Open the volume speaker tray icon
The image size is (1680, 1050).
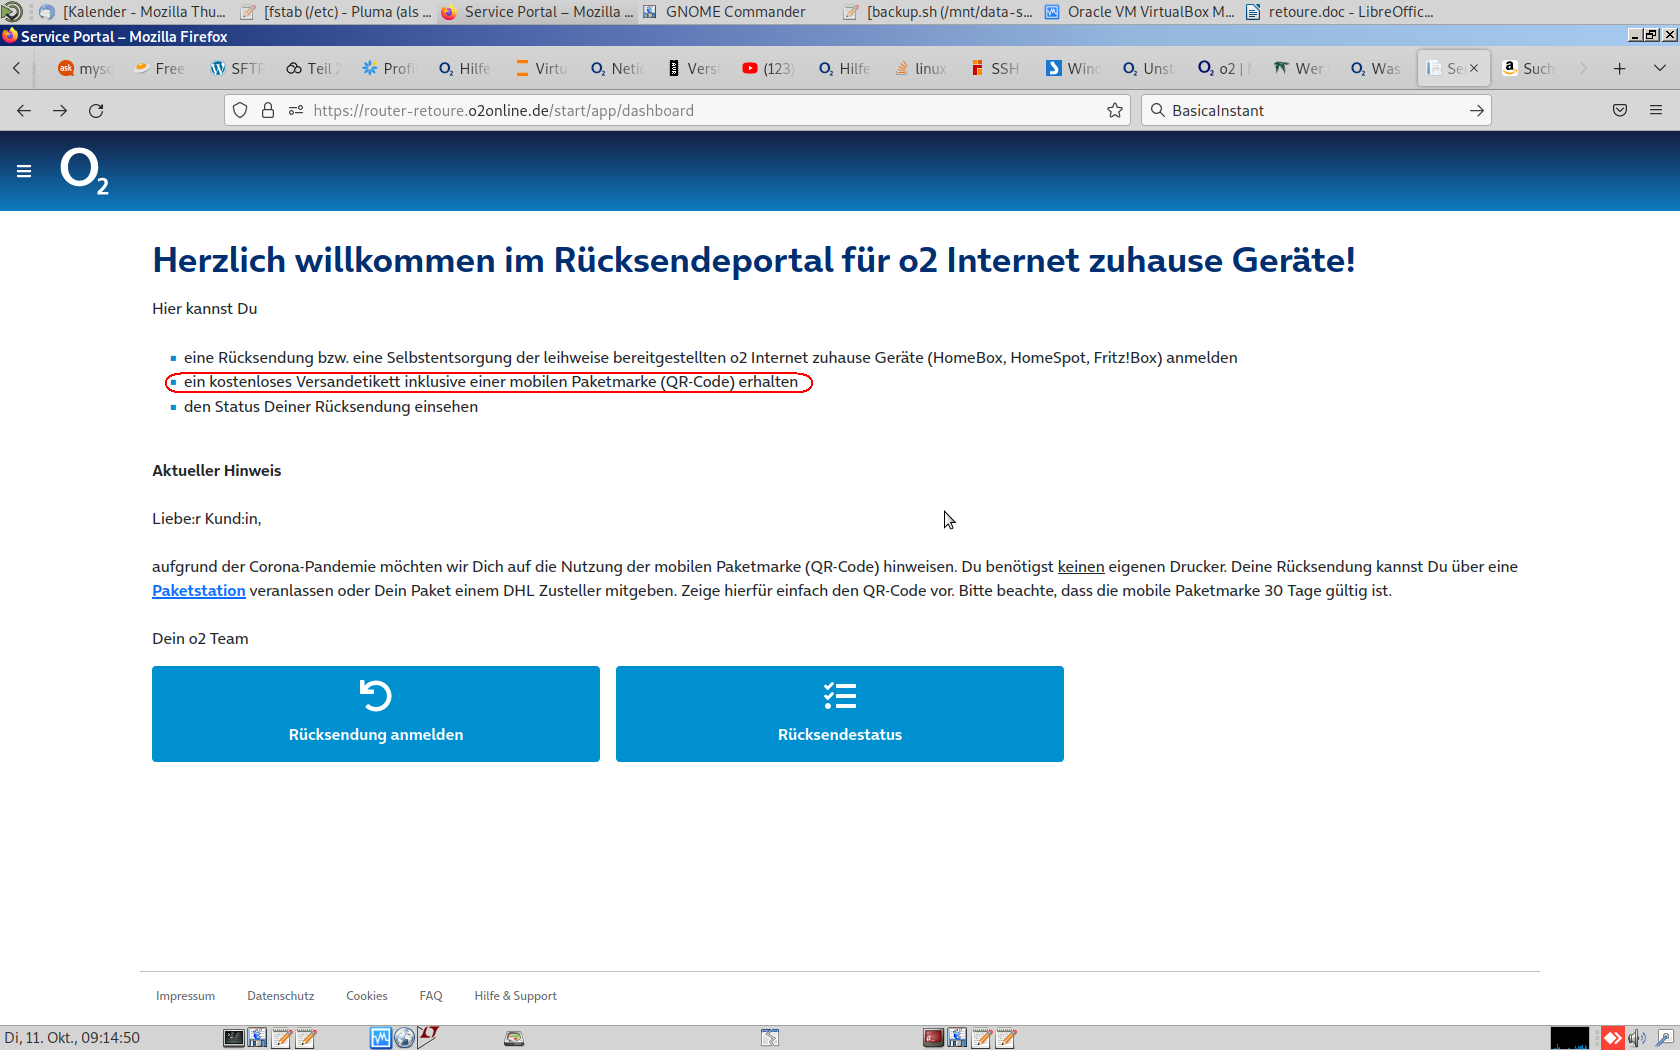click(1636, 1038)
